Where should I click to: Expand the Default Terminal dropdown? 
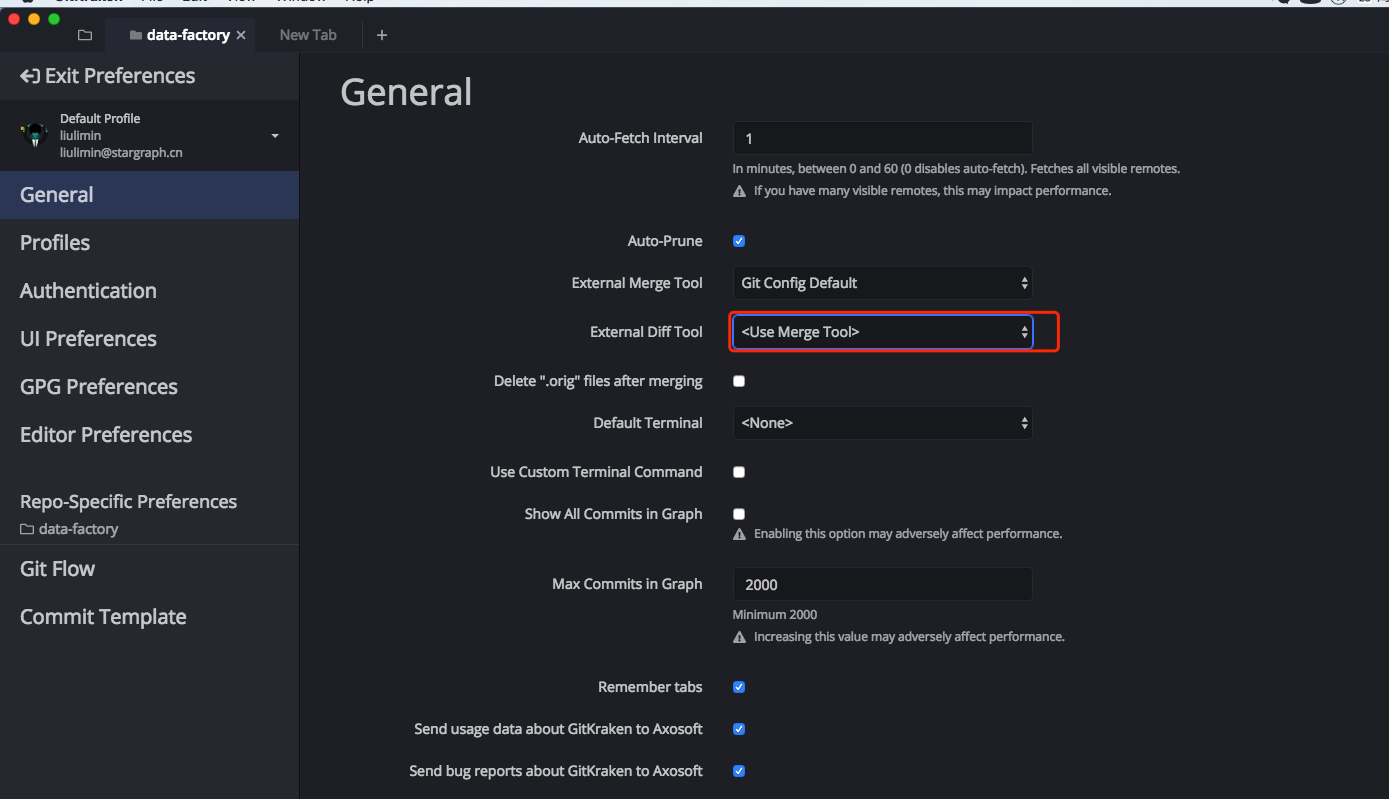tap(882, 423)
